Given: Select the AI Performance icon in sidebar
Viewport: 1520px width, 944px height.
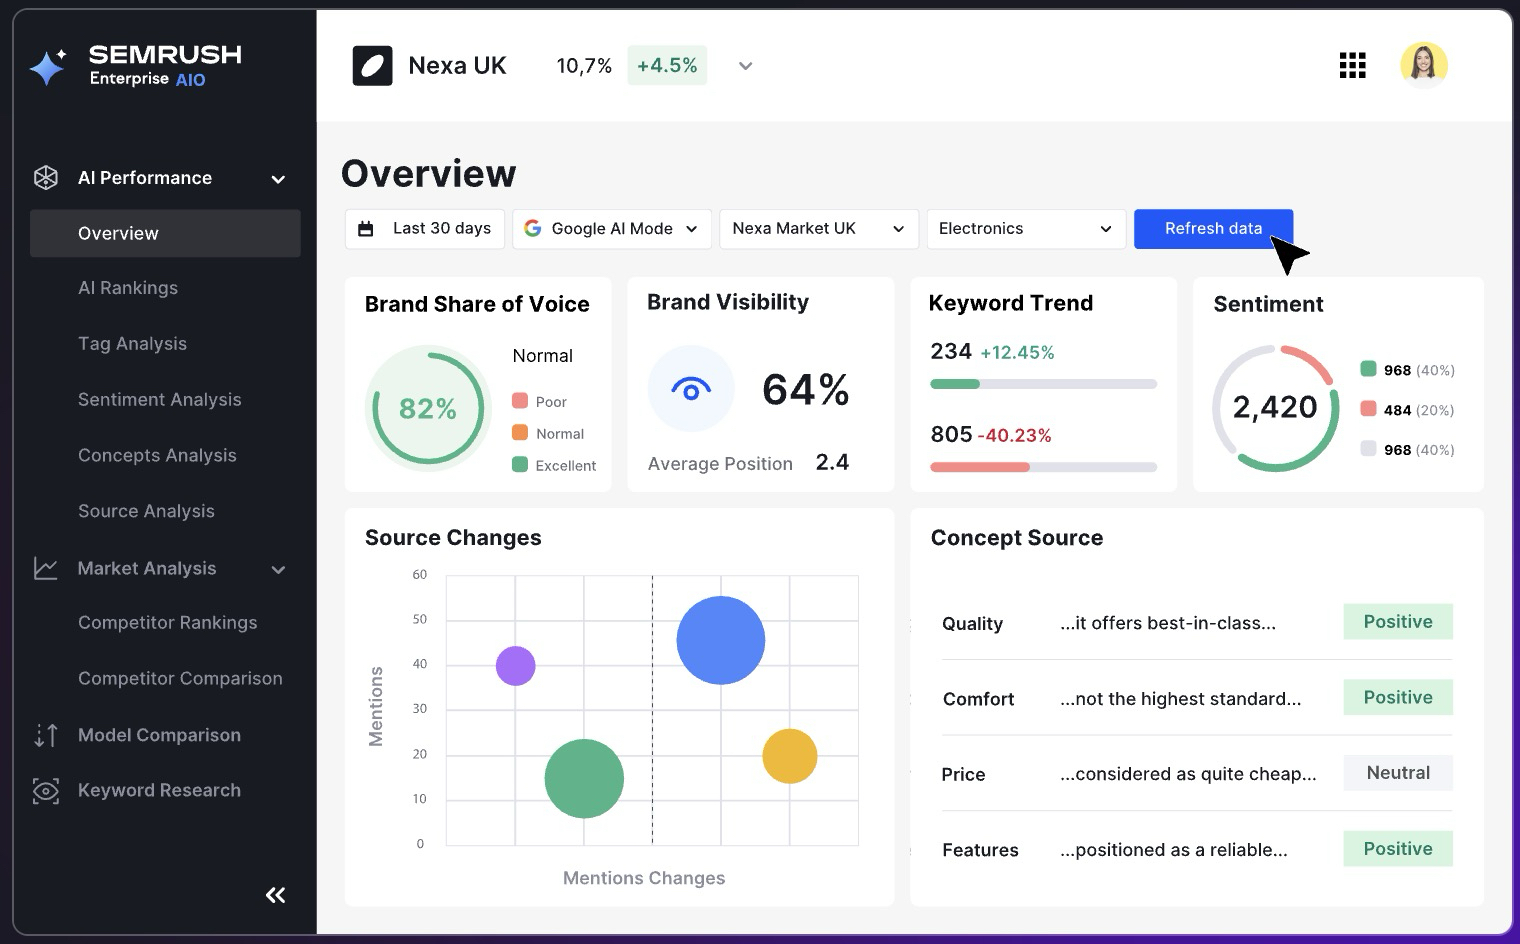Looking at the screenshot, I should 45,177.
